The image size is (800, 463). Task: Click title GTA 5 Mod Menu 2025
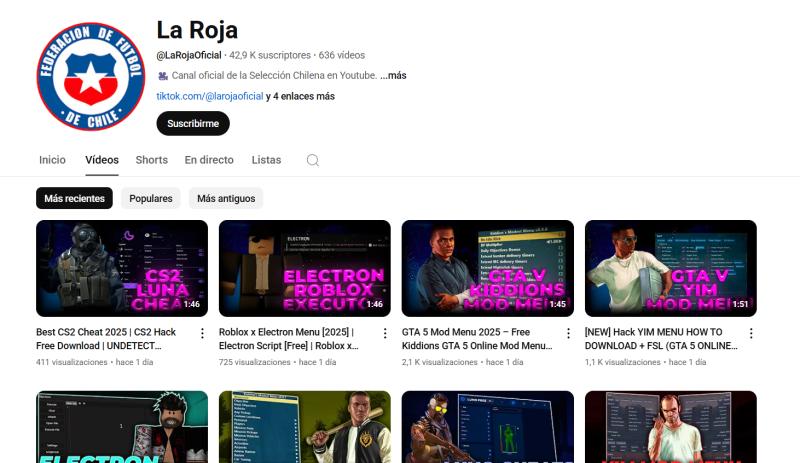pyautogui.click(x=477, y=339)
